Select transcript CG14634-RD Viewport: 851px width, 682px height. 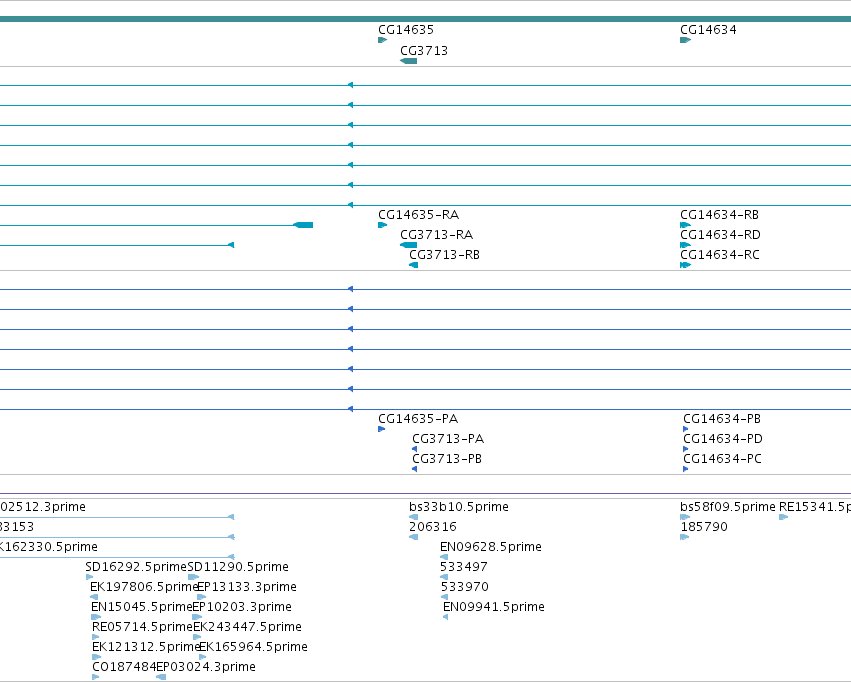pyautogui.click(x=720, y=235)
